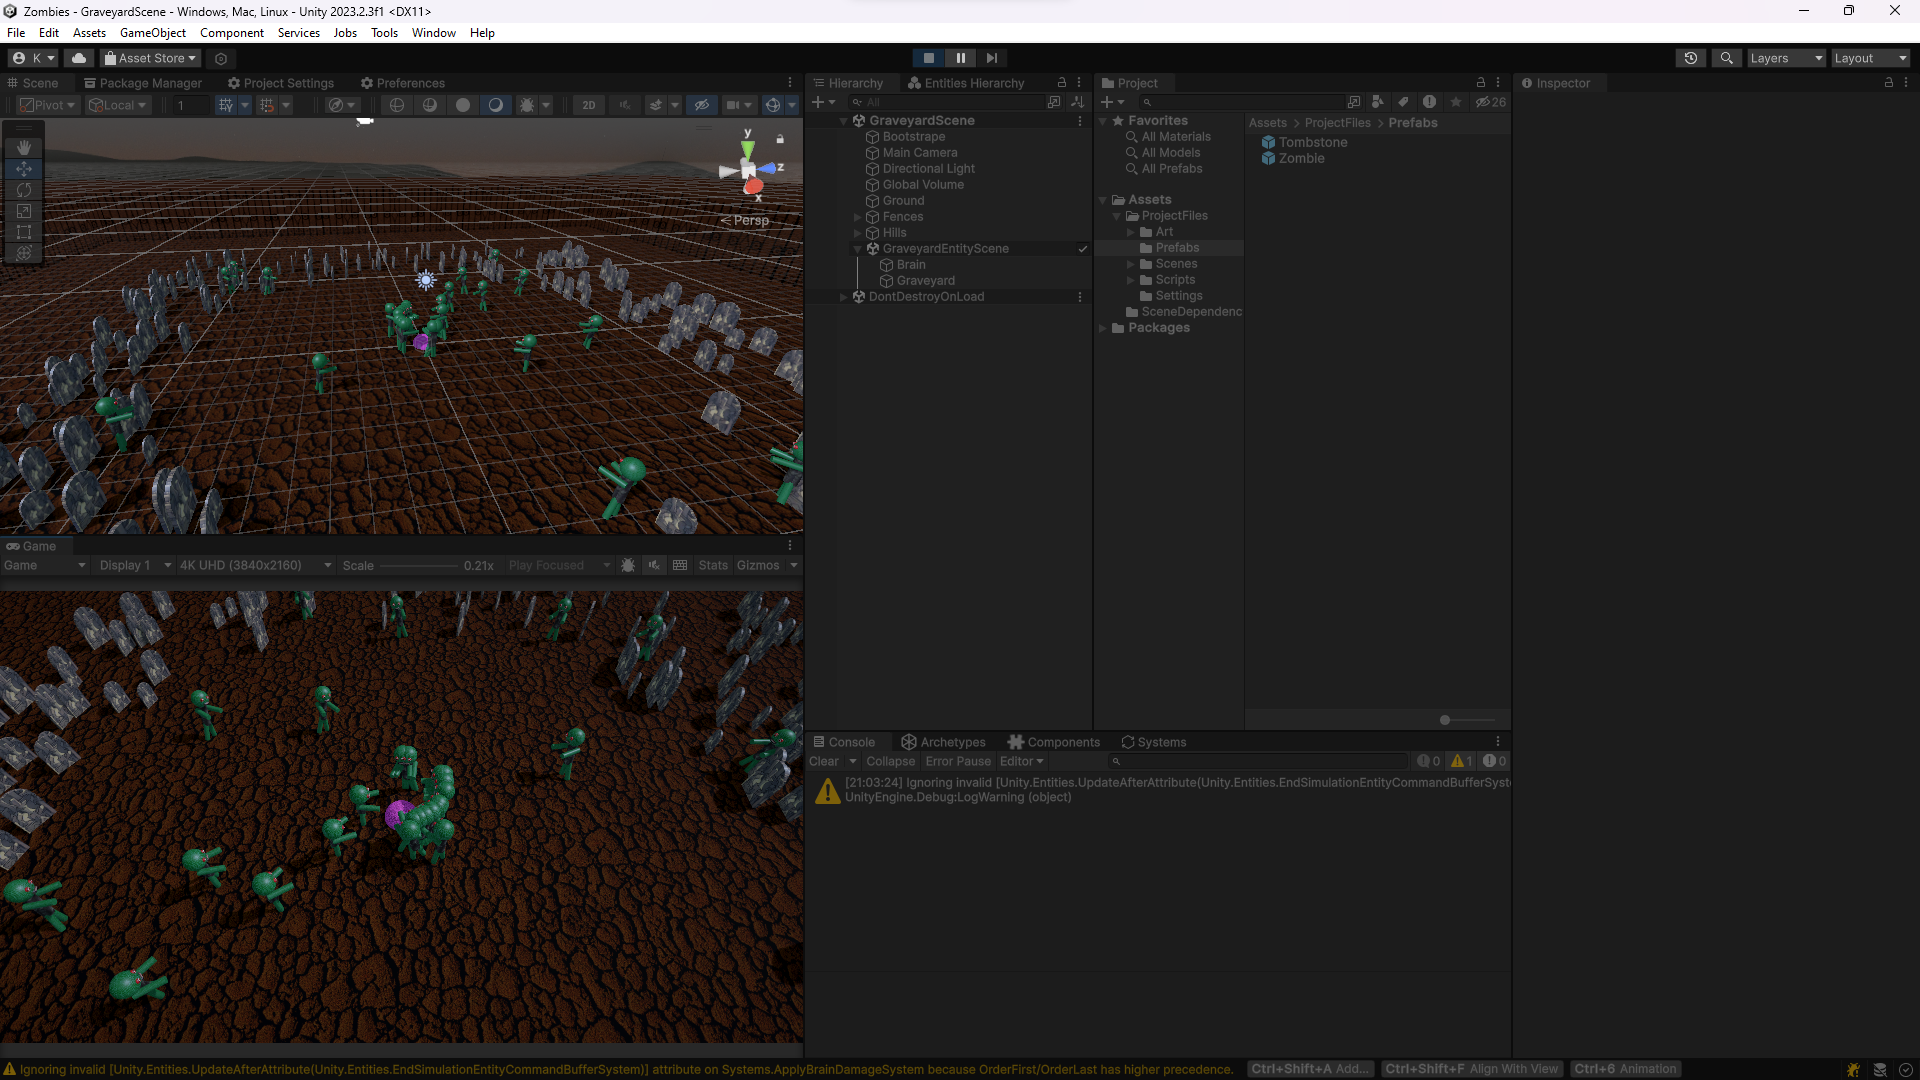
Task: Select the Rotate tool in Scene view
Action: coord(24,190)
